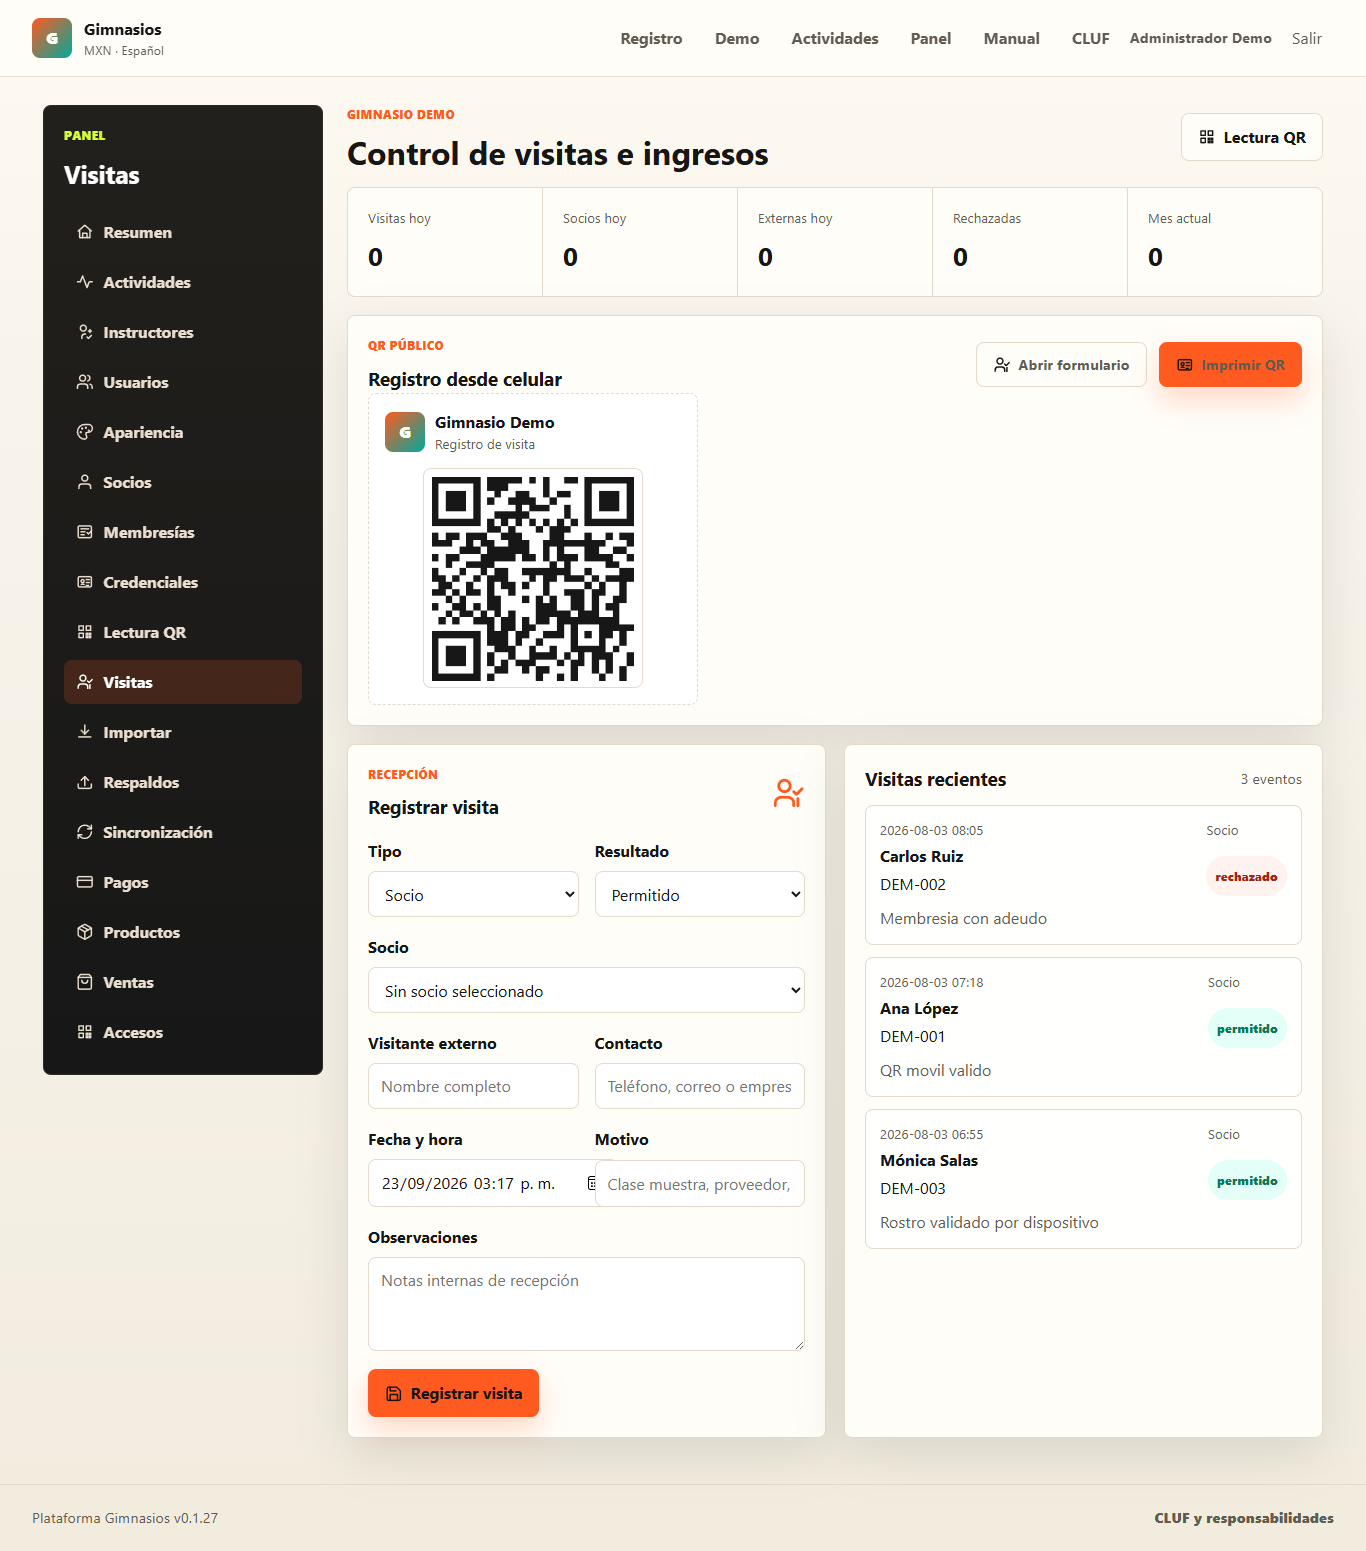The image size is (1366, 1551).
Task: Click the Credenciales ID icon in sidebar
Action: [85, 582]
